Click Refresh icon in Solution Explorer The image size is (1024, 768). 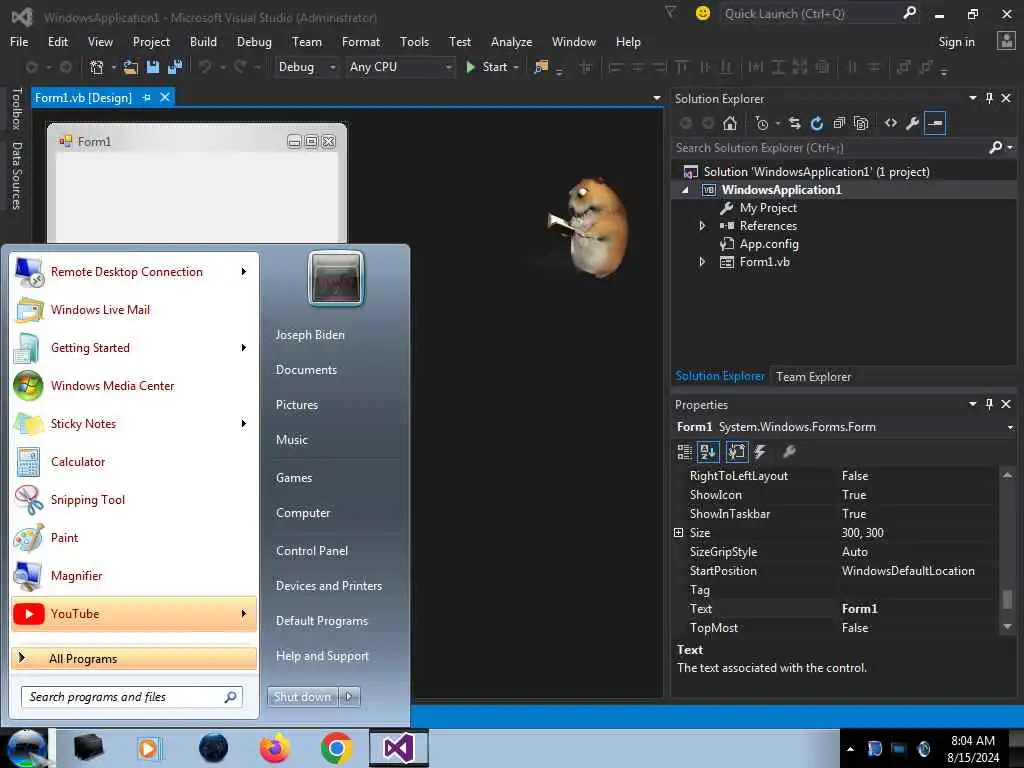[x=816, y=123]
